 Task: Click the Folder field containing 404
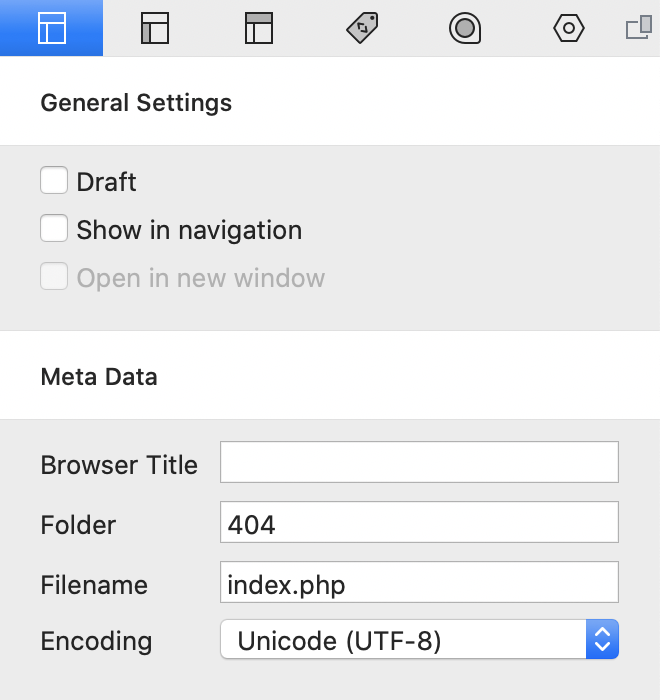point(419,522)
